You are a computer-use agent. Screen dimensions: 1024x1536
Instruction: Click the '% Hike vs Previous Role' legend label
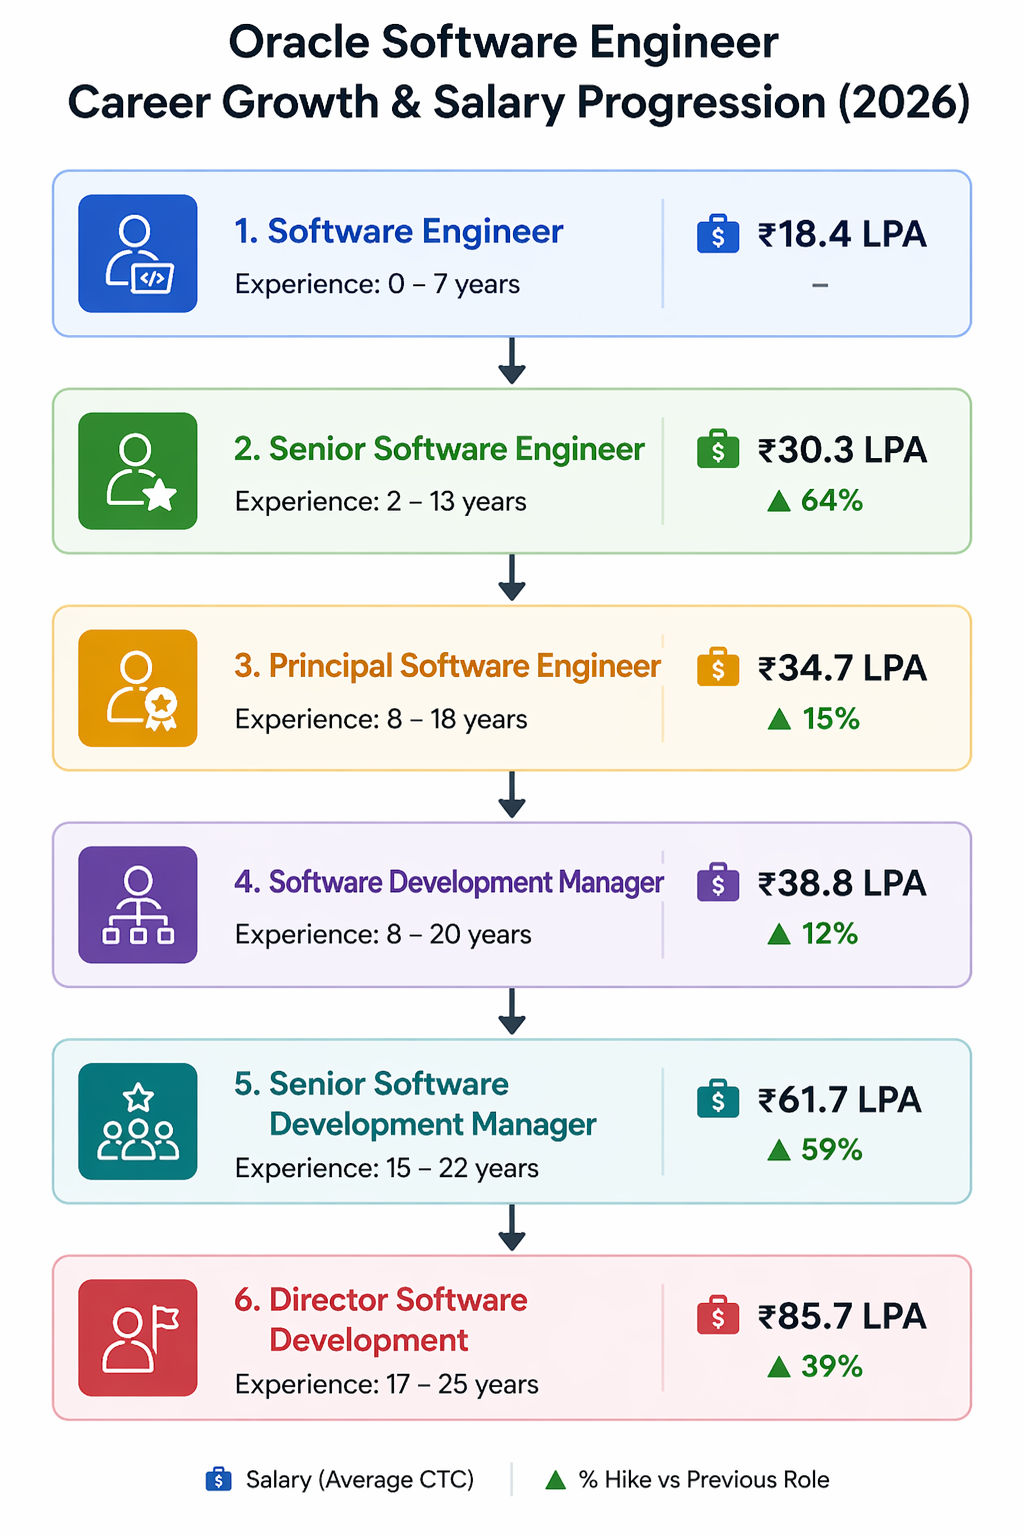[704, 1480]
